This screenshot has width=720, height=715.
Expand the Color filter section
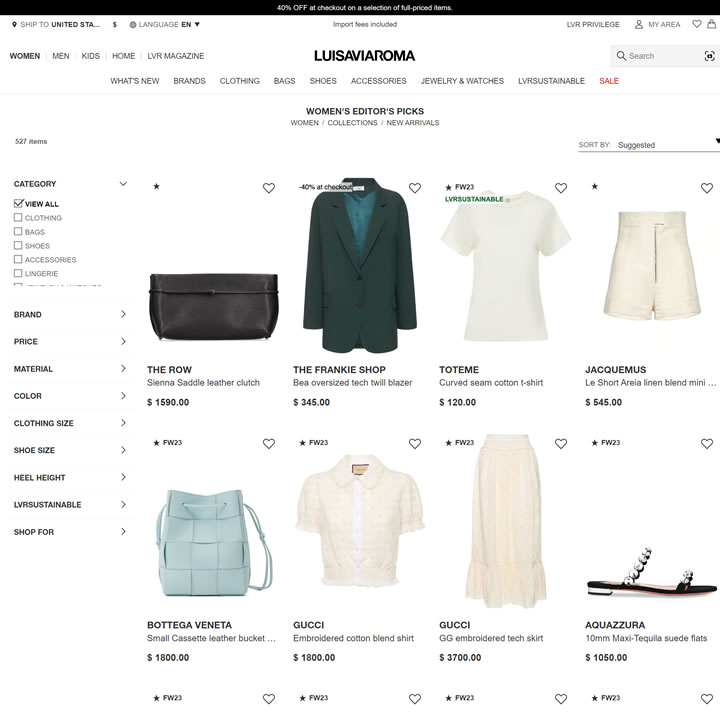click(70, 396)
